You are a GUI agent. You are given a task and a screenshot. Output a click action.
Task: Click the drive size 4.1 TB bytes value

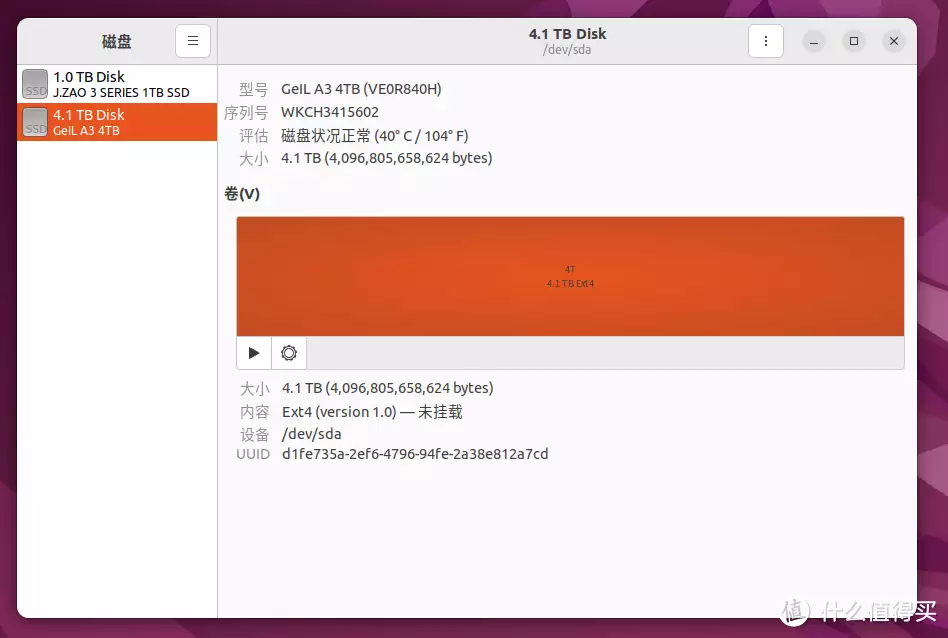(x=386, y=158)
